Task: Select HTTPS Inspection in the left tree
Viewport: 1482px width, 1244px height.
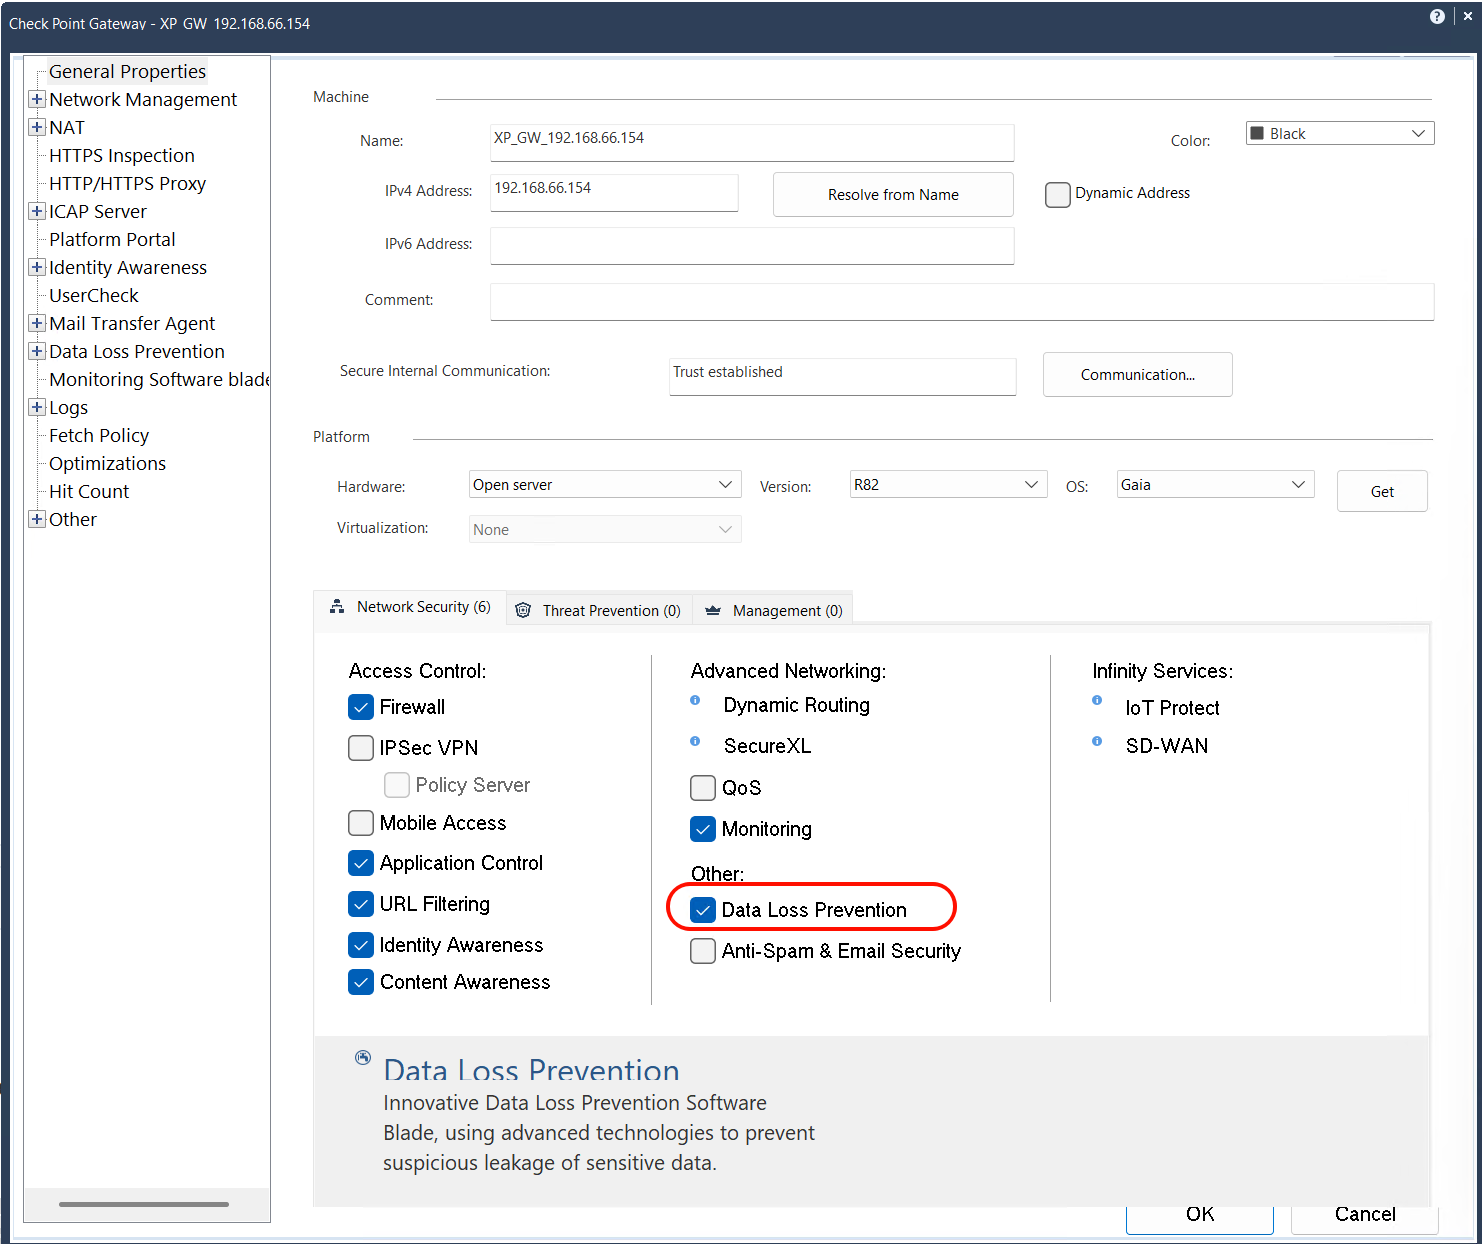Action: 121,155
